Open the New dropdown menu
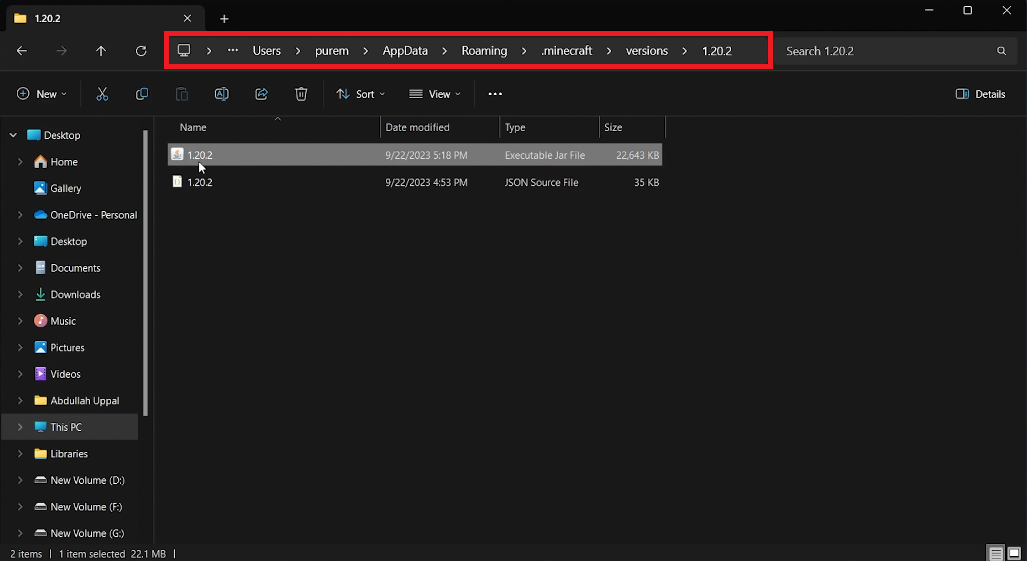1027x561 pixels. point(42,94)
